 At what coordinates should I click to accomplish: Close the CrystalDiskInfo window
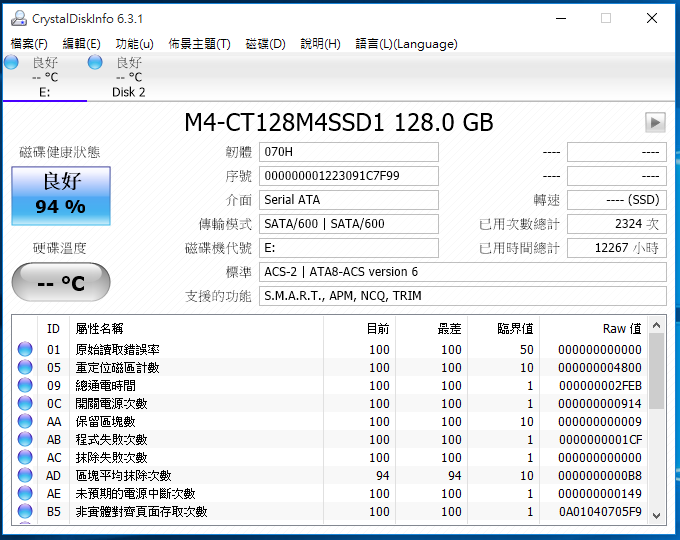pyautogui.click(x=652, y=18)
